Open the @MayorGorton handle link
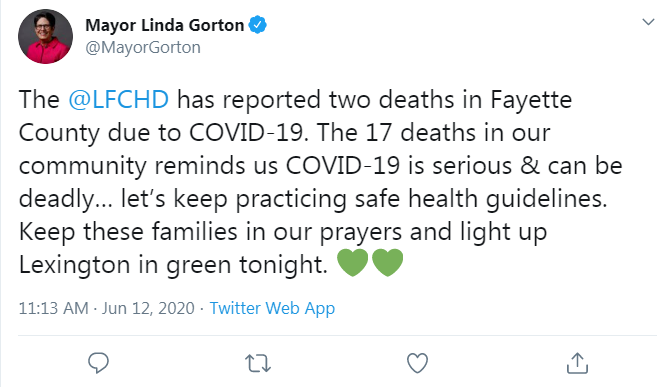The height and width of the screenshot is (387, 672). click(143, 48)
